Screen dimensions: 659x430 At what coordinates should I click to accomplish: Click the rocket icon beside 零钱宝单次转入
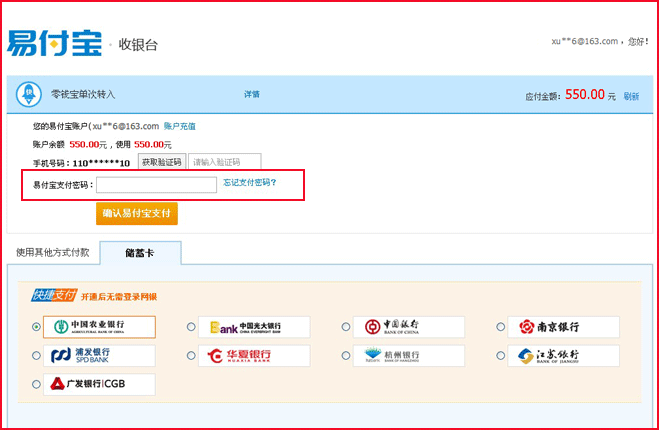(x=29, y=94)
